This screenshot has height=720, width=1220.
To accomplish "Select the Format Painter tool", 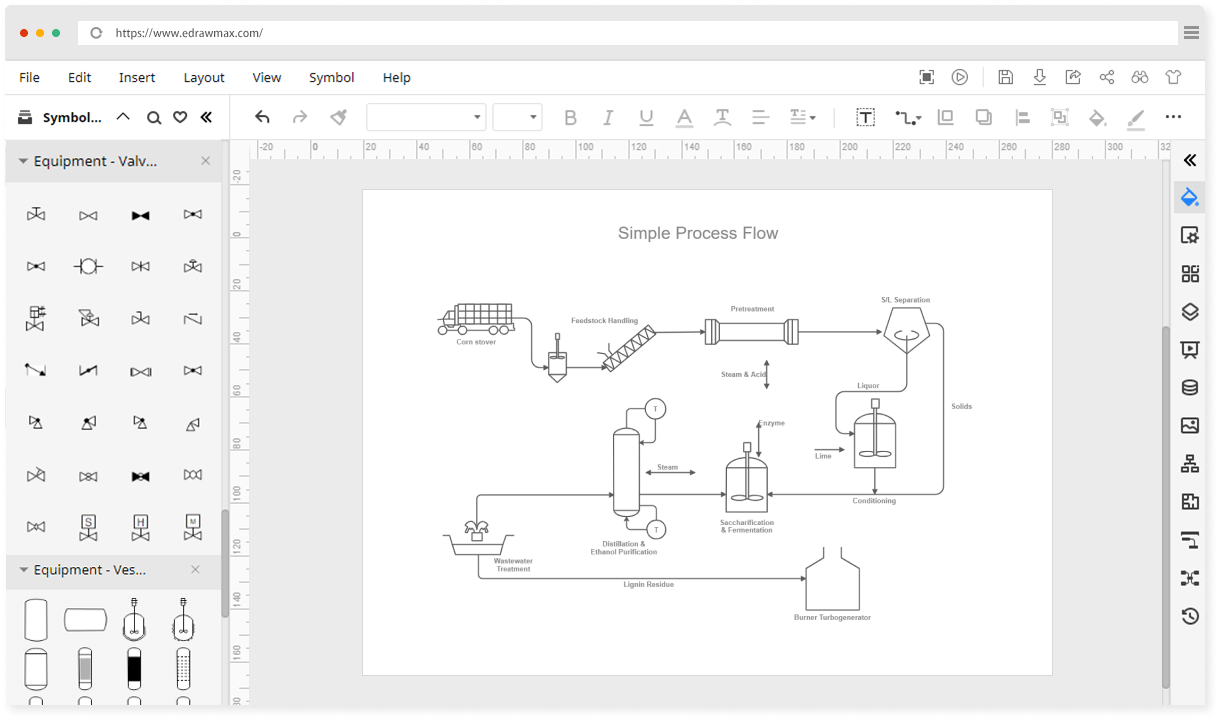I will click(x=339, y=117).
